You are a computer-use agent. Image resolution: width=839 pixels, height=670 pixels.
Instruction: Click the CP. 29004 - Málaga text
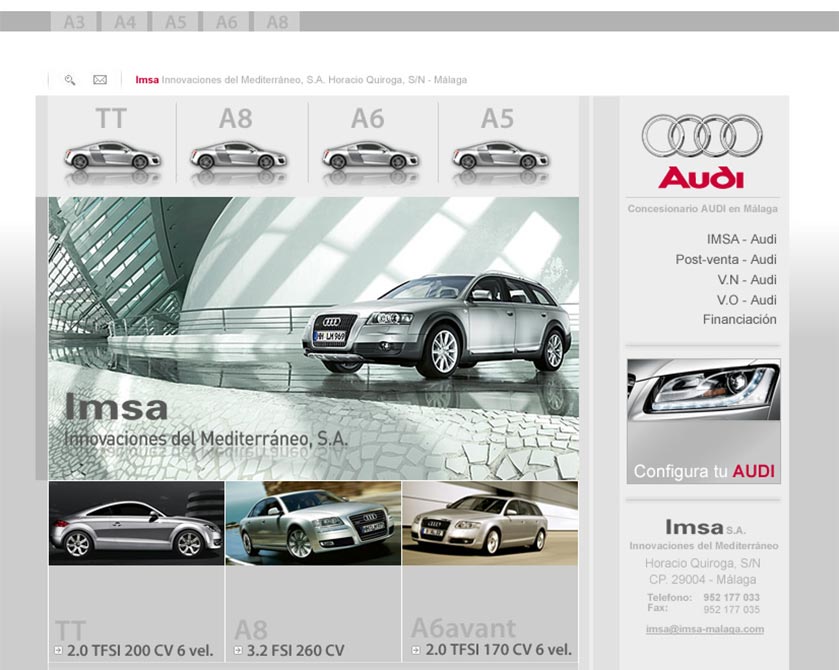pyautogui.click(x=703, y=580)
